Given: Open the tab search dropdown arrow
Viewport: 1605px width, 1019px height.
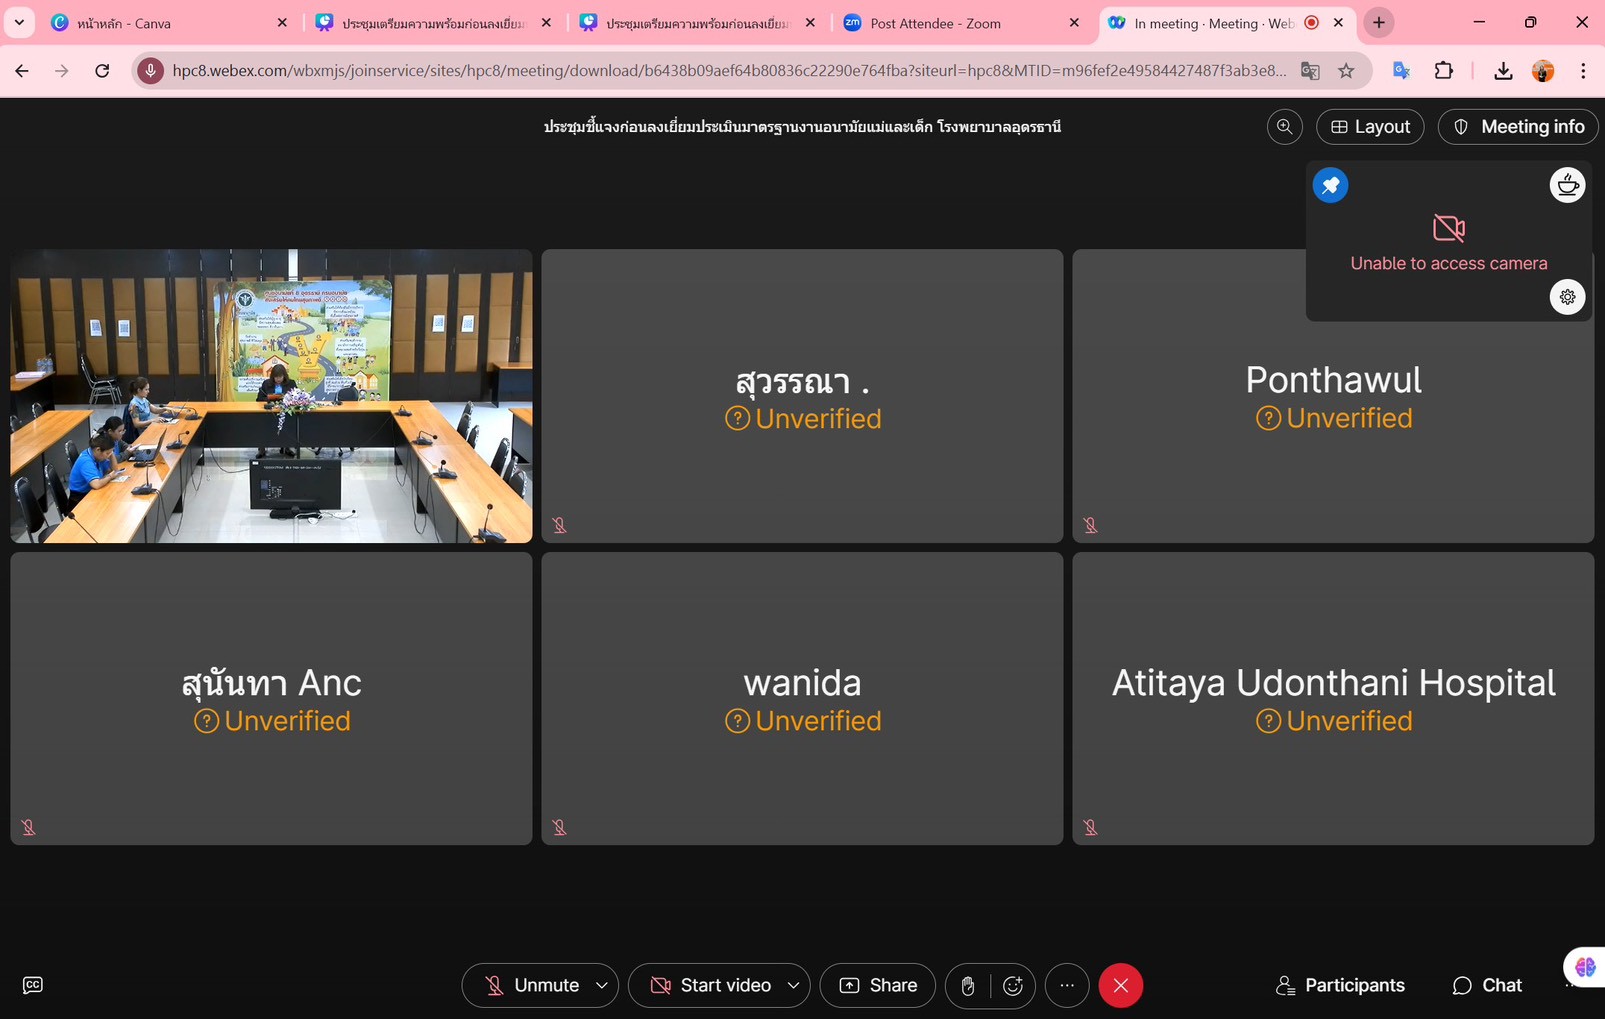Looking at the screenshot, I should [x=19, y=22].
